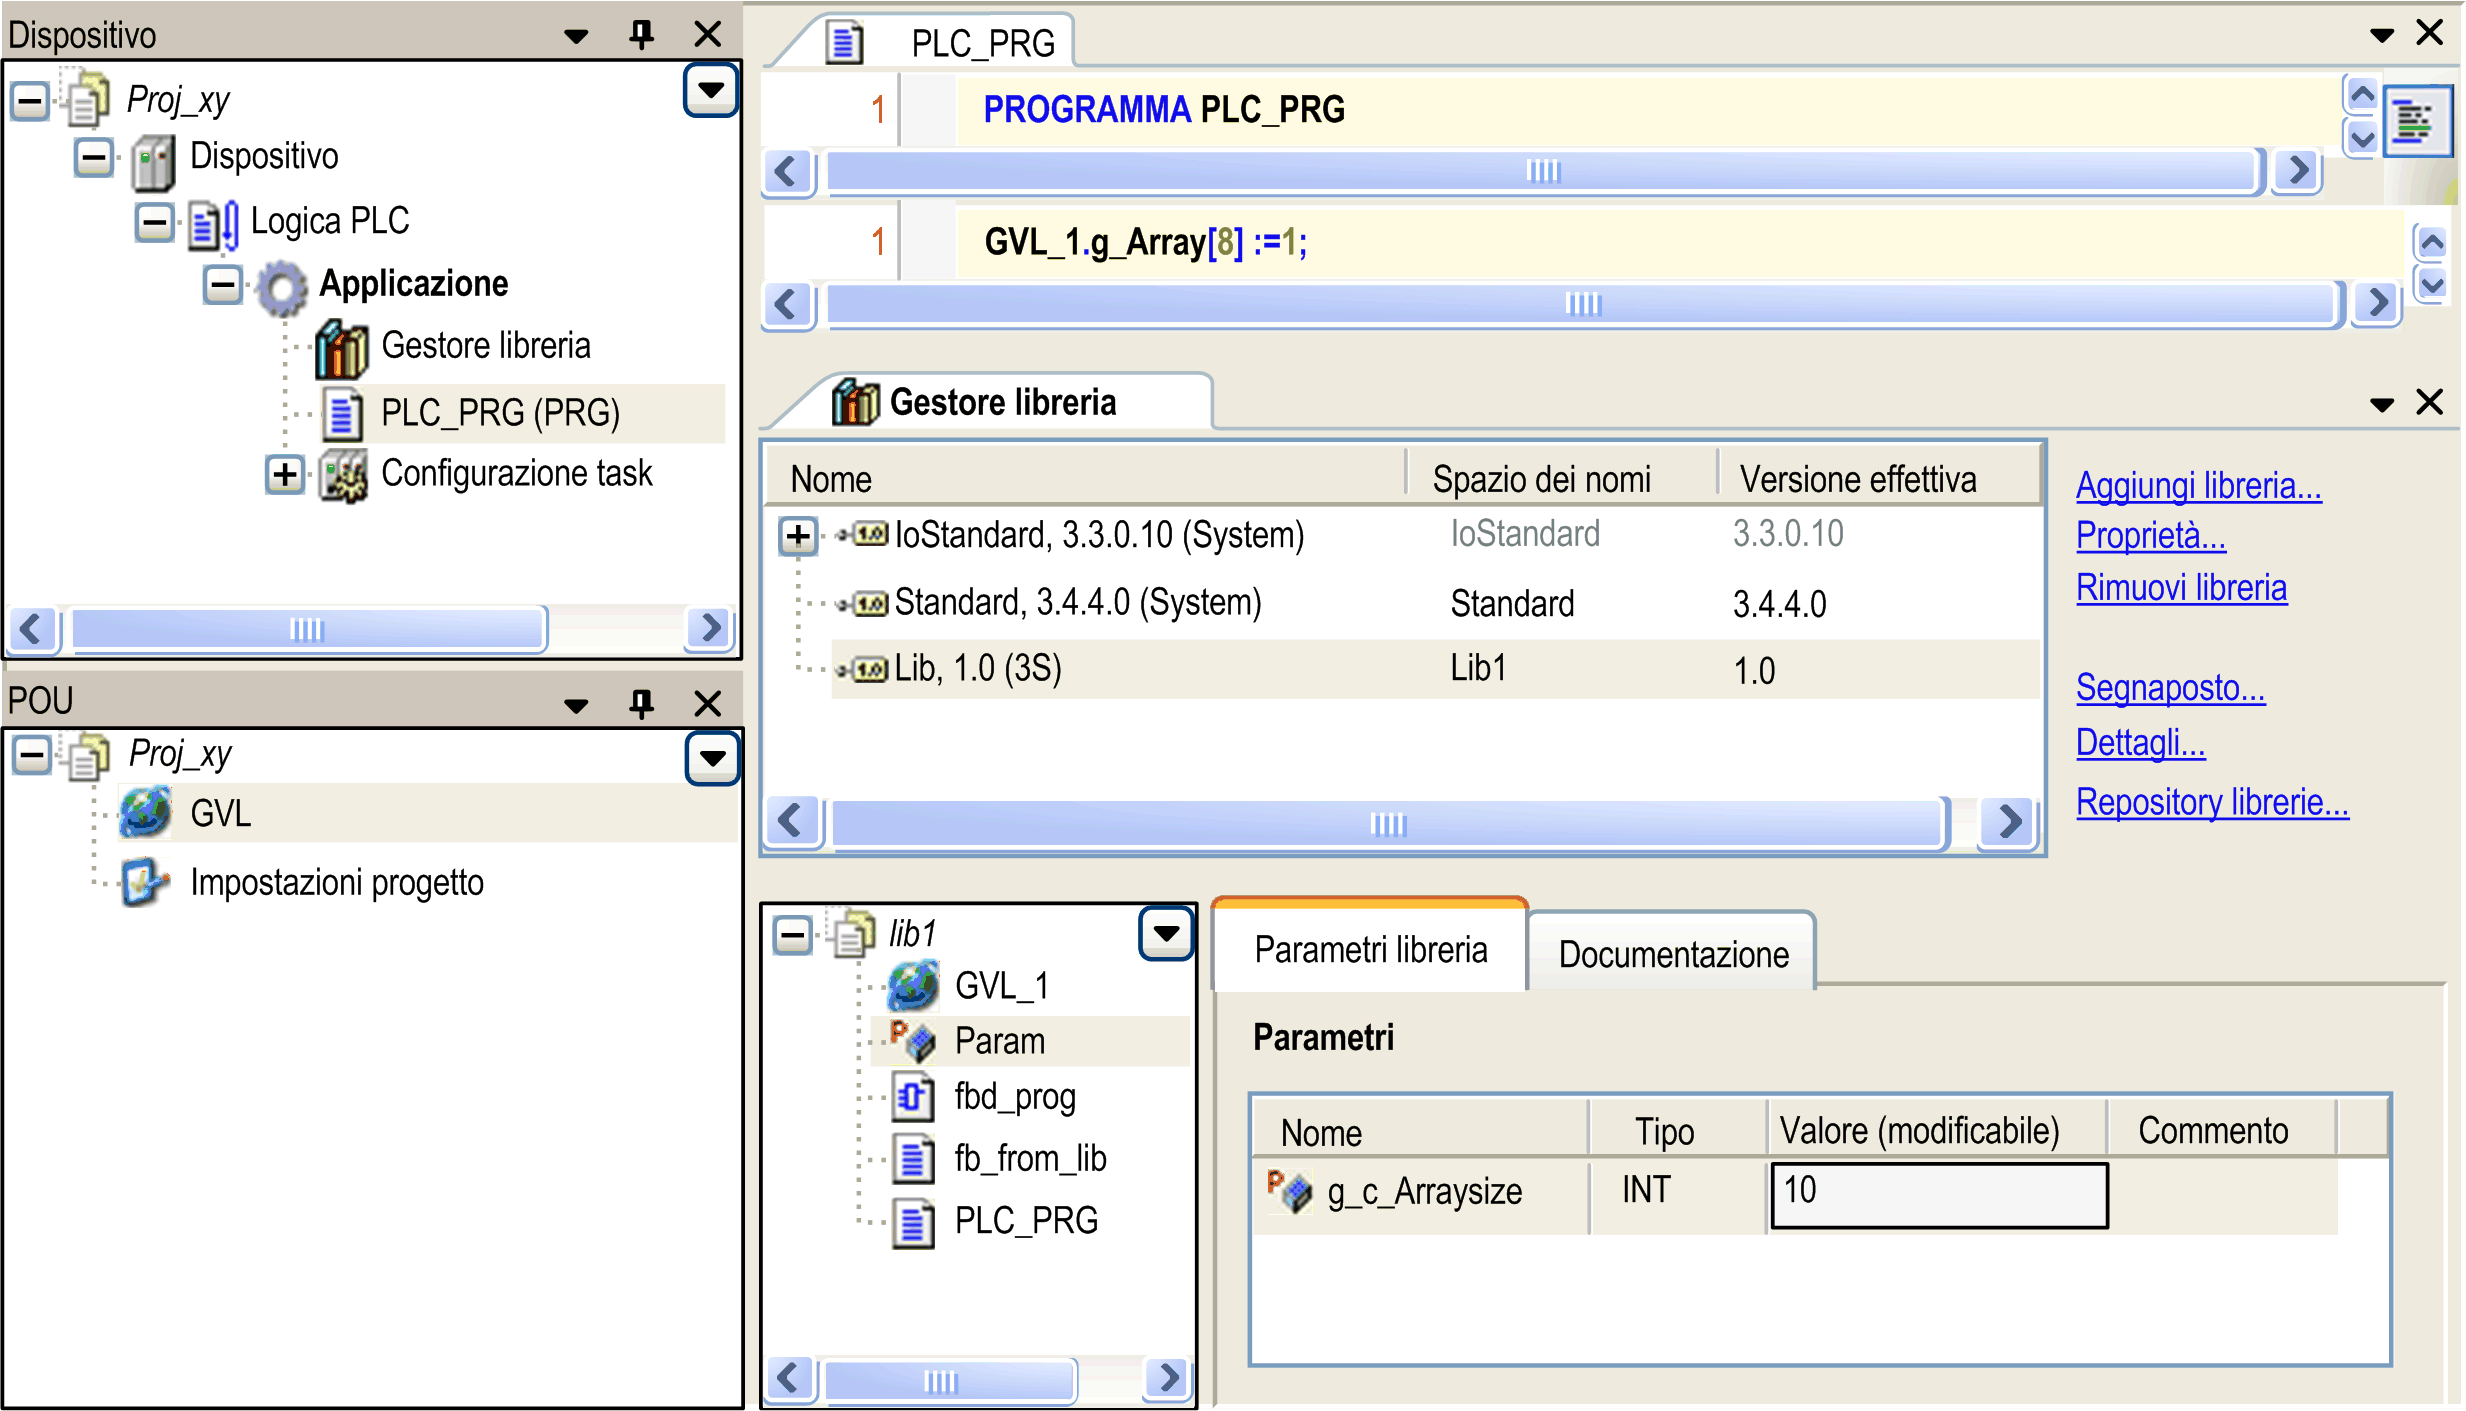Viewport: 2466px width, 1411px height.
Task: Switch to the Documentazione tab
Action: (x=1673, y=953)
